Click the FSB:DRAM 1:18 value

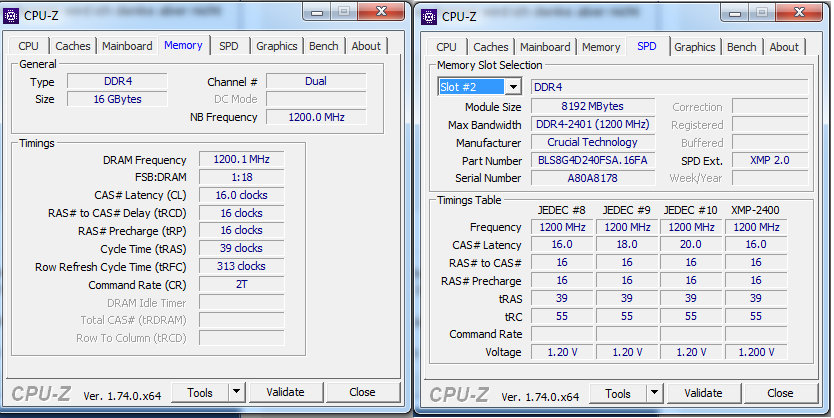[241, 177]
